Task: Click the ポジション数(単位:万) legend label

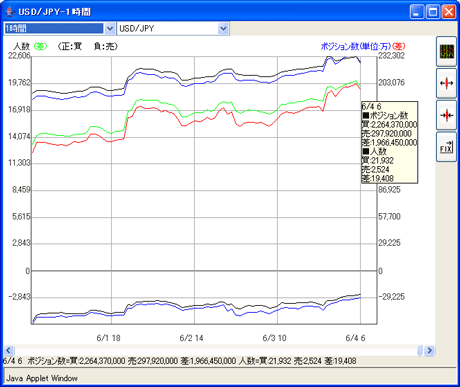Action: pyautogui.click(x=355, y=46)
